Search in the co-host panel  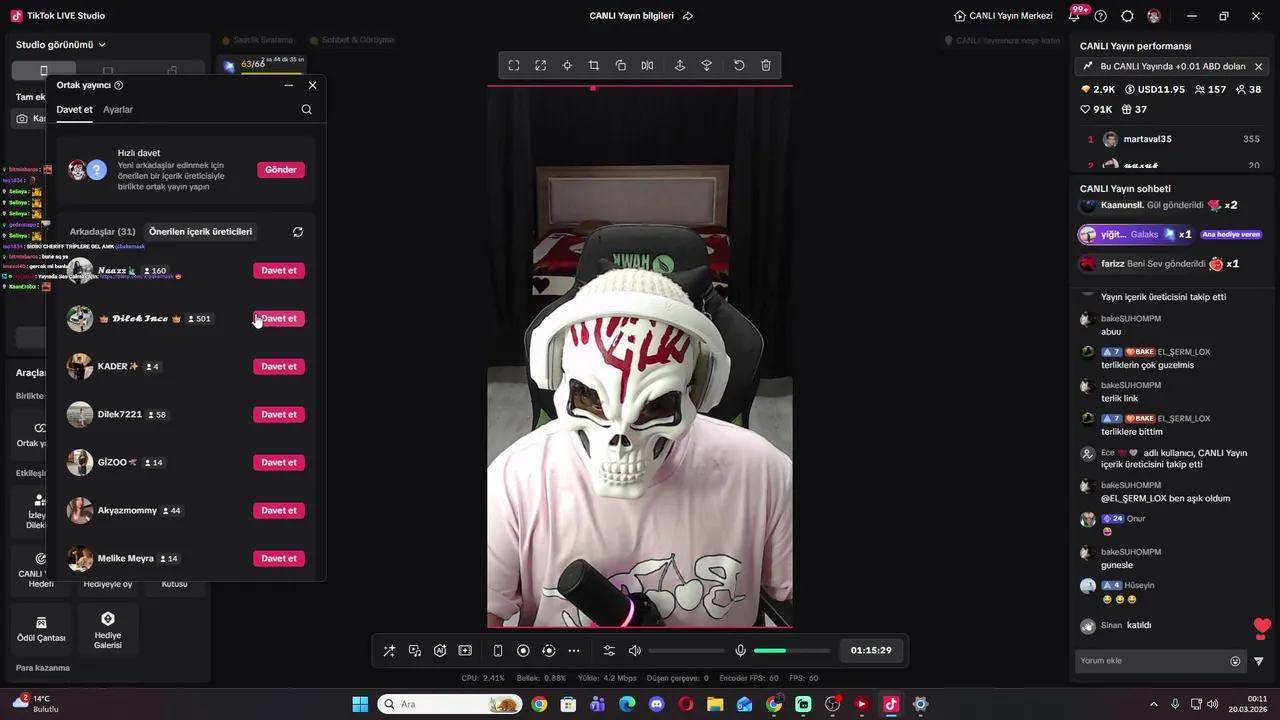coord(307,110)
